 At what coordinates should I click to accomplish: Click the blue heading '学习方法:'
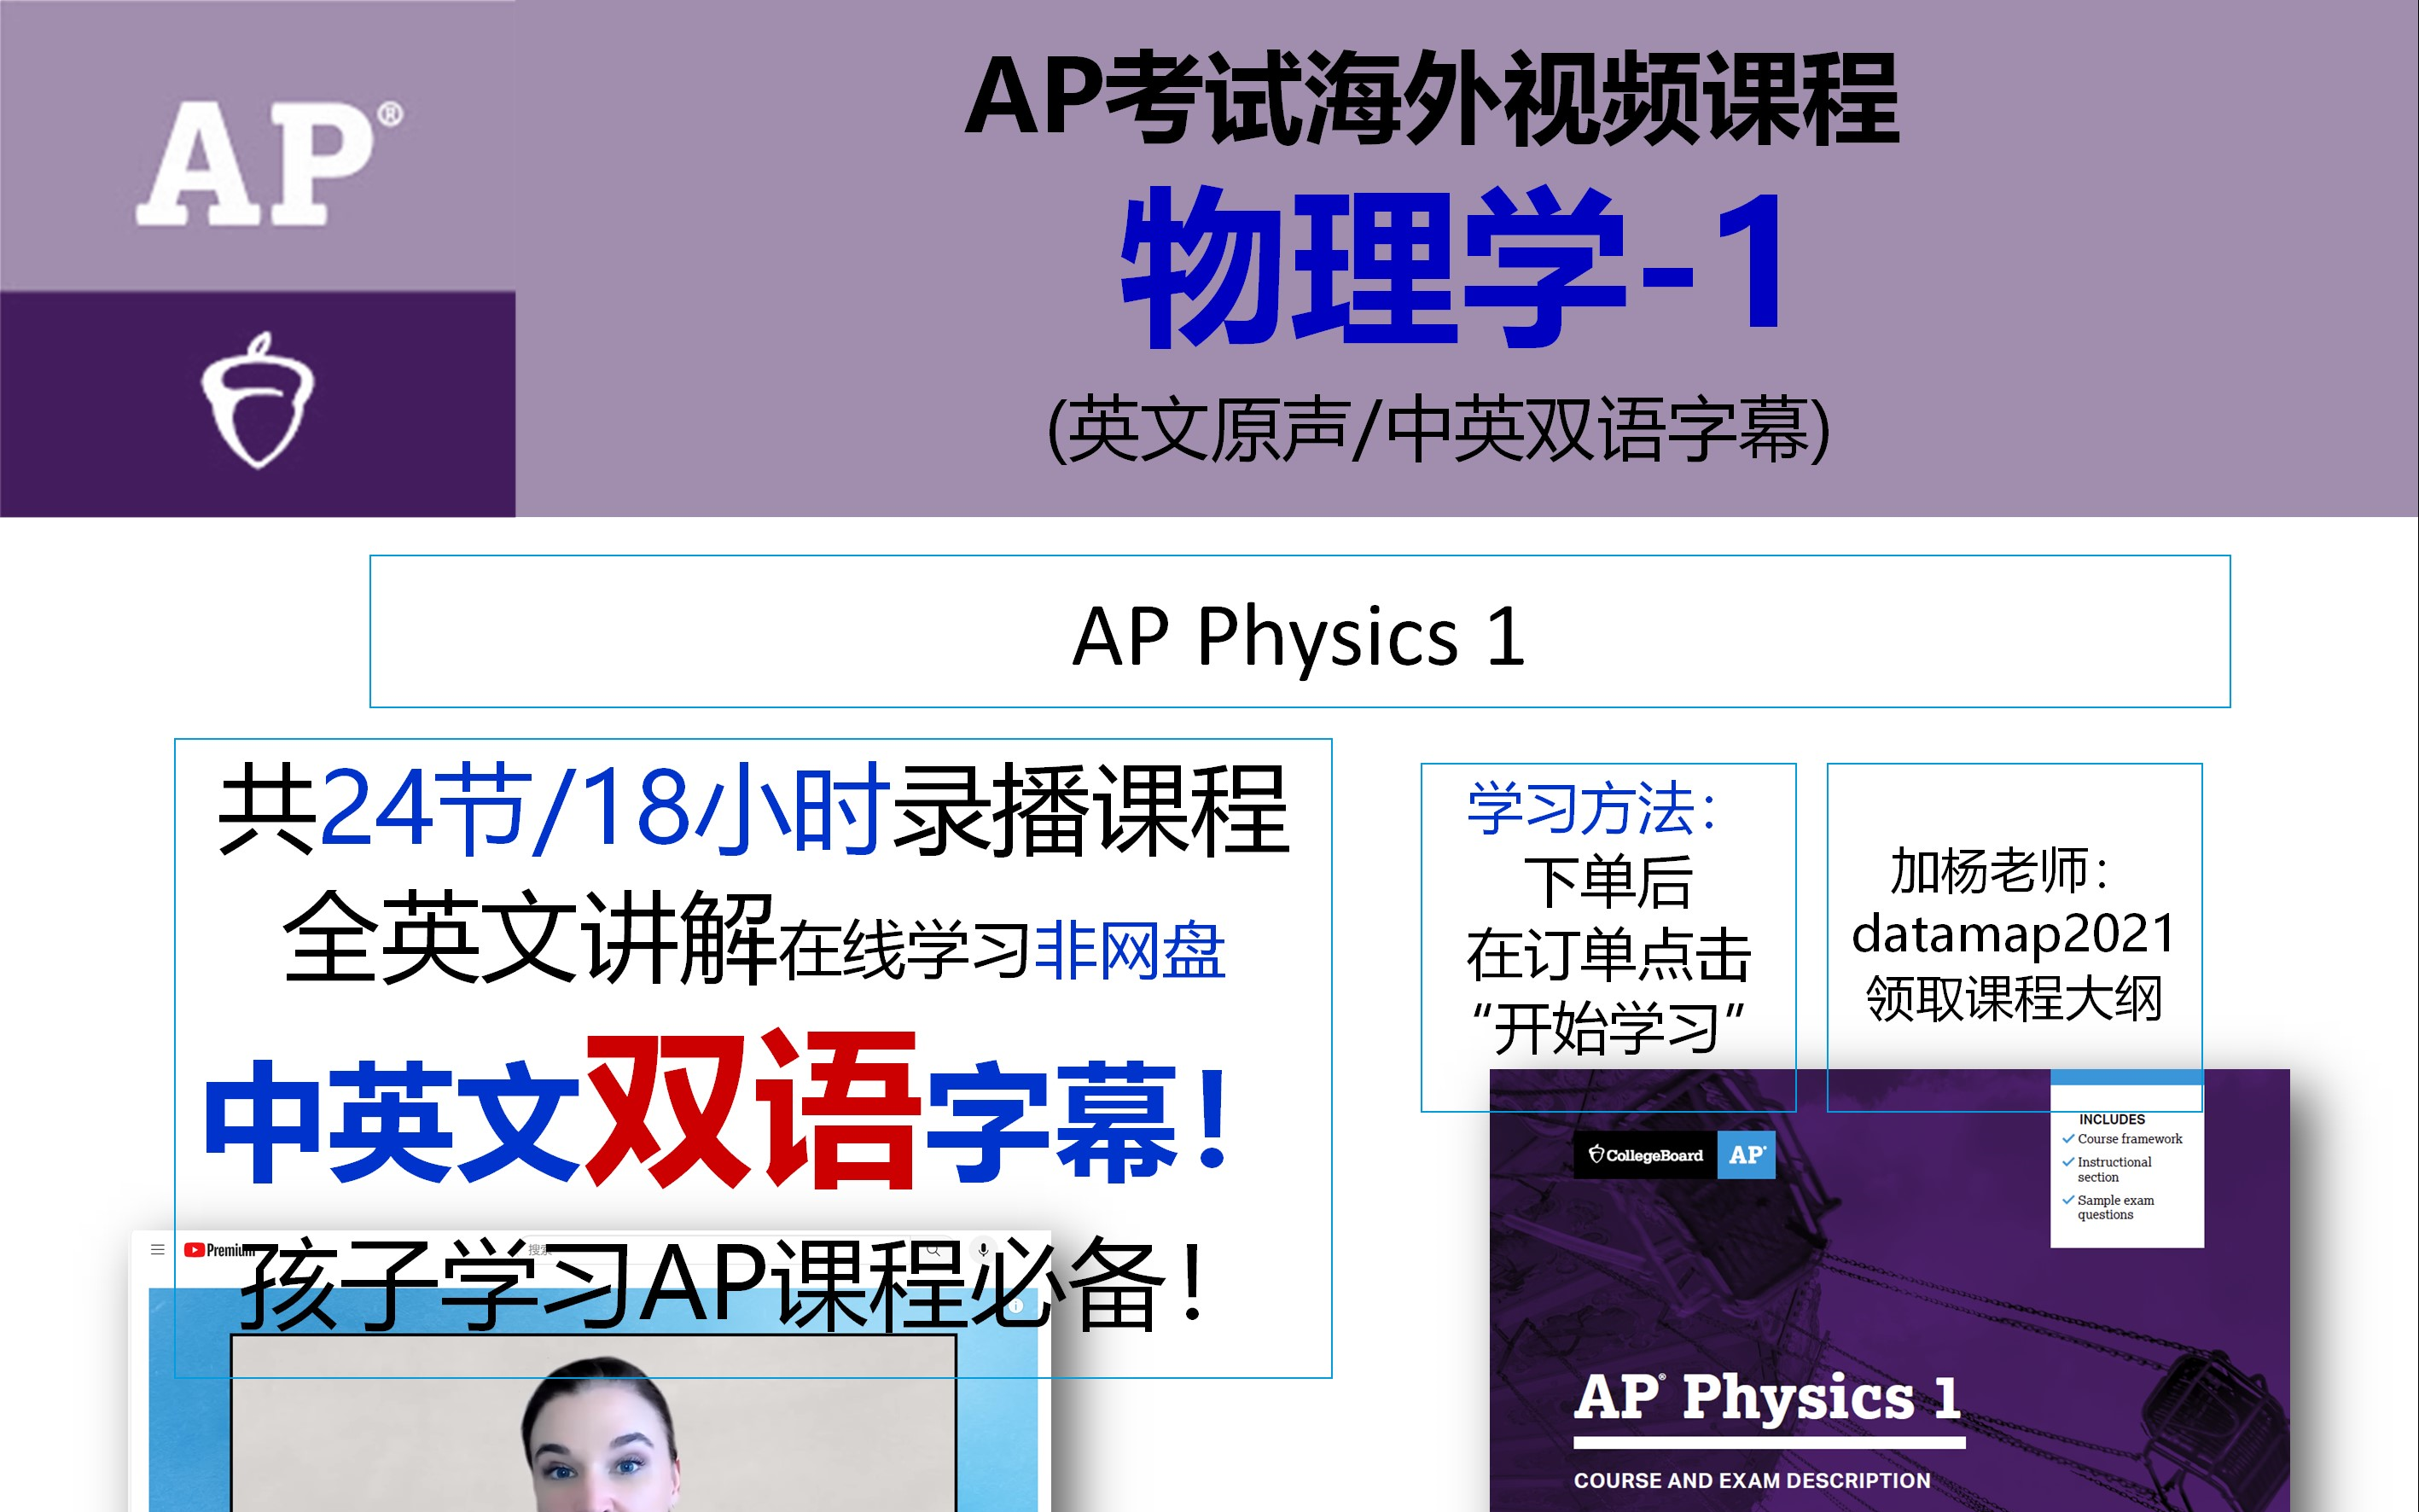point(1592,808)
